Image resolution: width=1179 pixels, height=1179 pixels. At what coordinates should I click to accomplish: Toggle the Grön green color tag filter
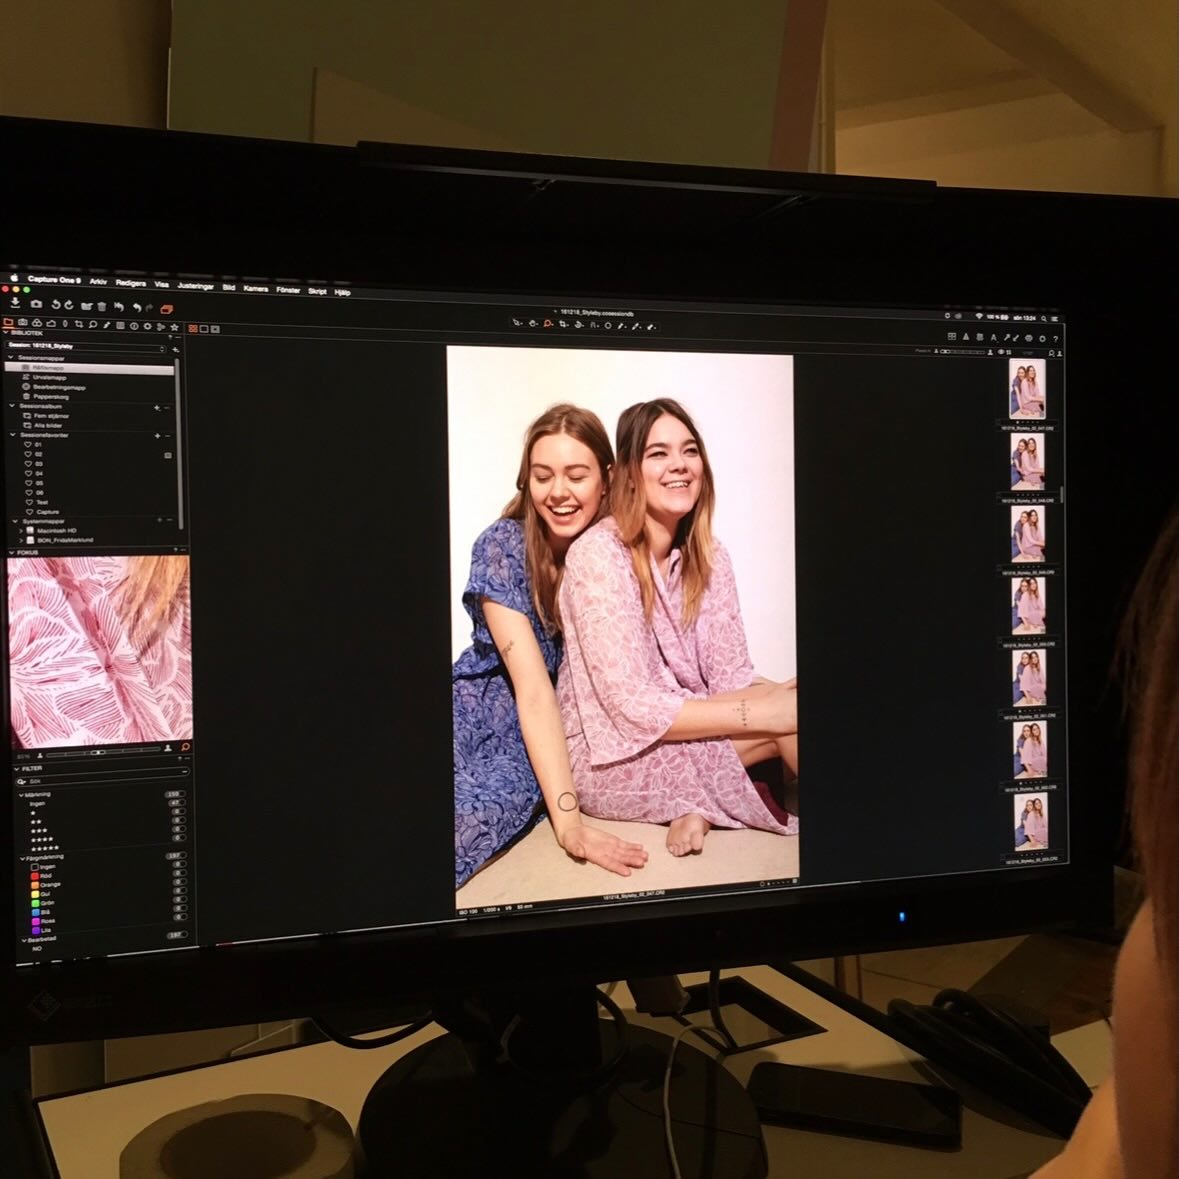35,903
